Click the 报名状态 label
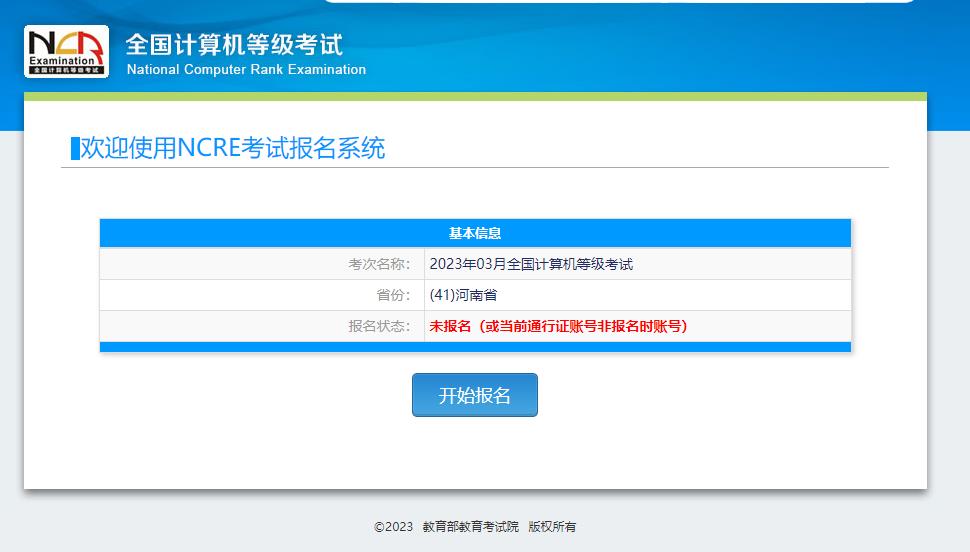Image resolution: width=970 pixels, height=552 pixels. tap(379, 326)
